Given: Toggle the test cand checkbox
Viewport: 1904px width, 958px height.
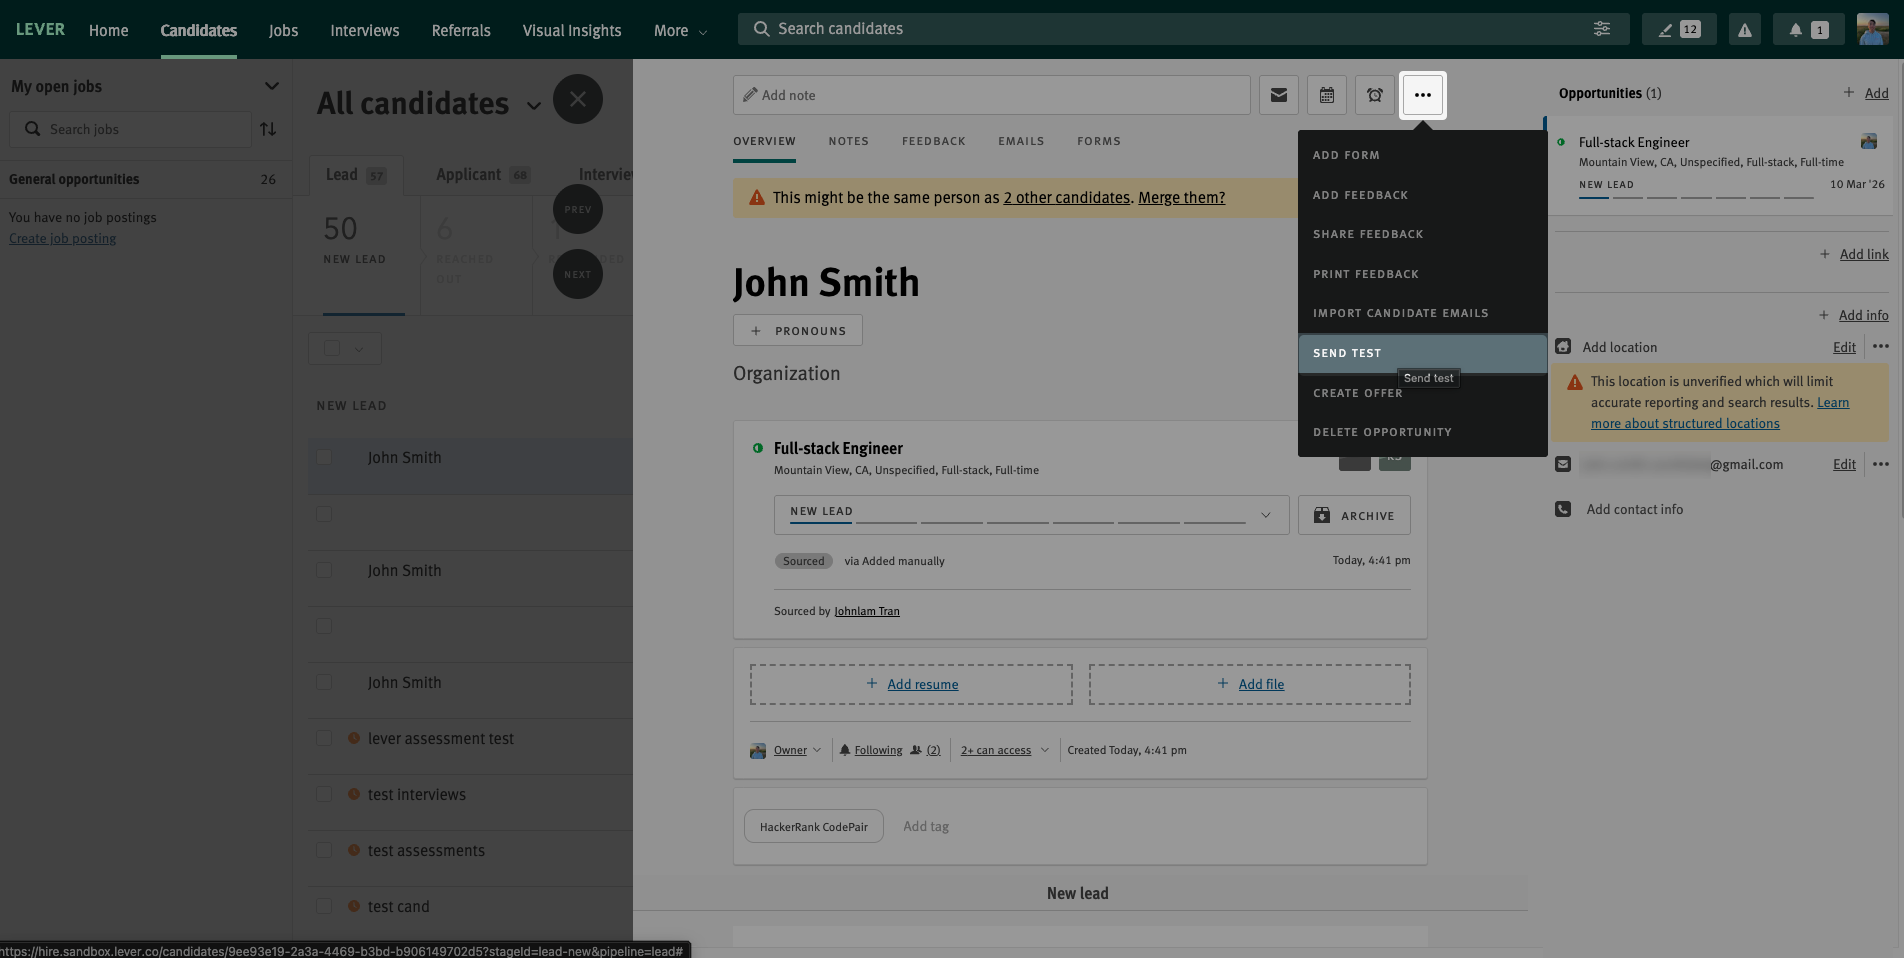Looking at the screenshot, I should coord(324,906).
